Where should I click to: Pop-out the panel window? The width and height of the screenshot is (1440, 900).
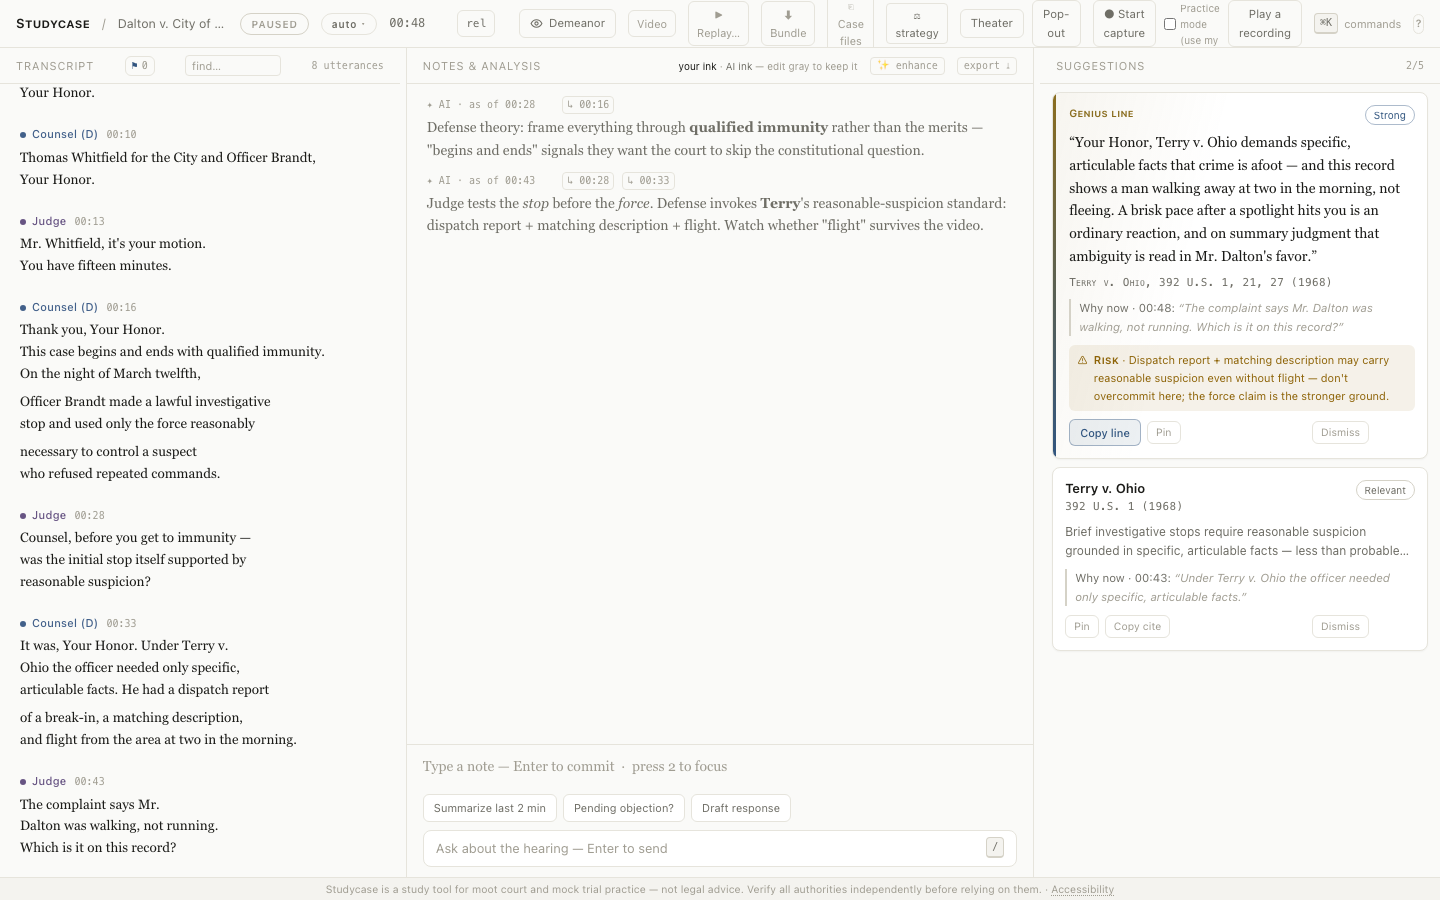[1056, 24]
